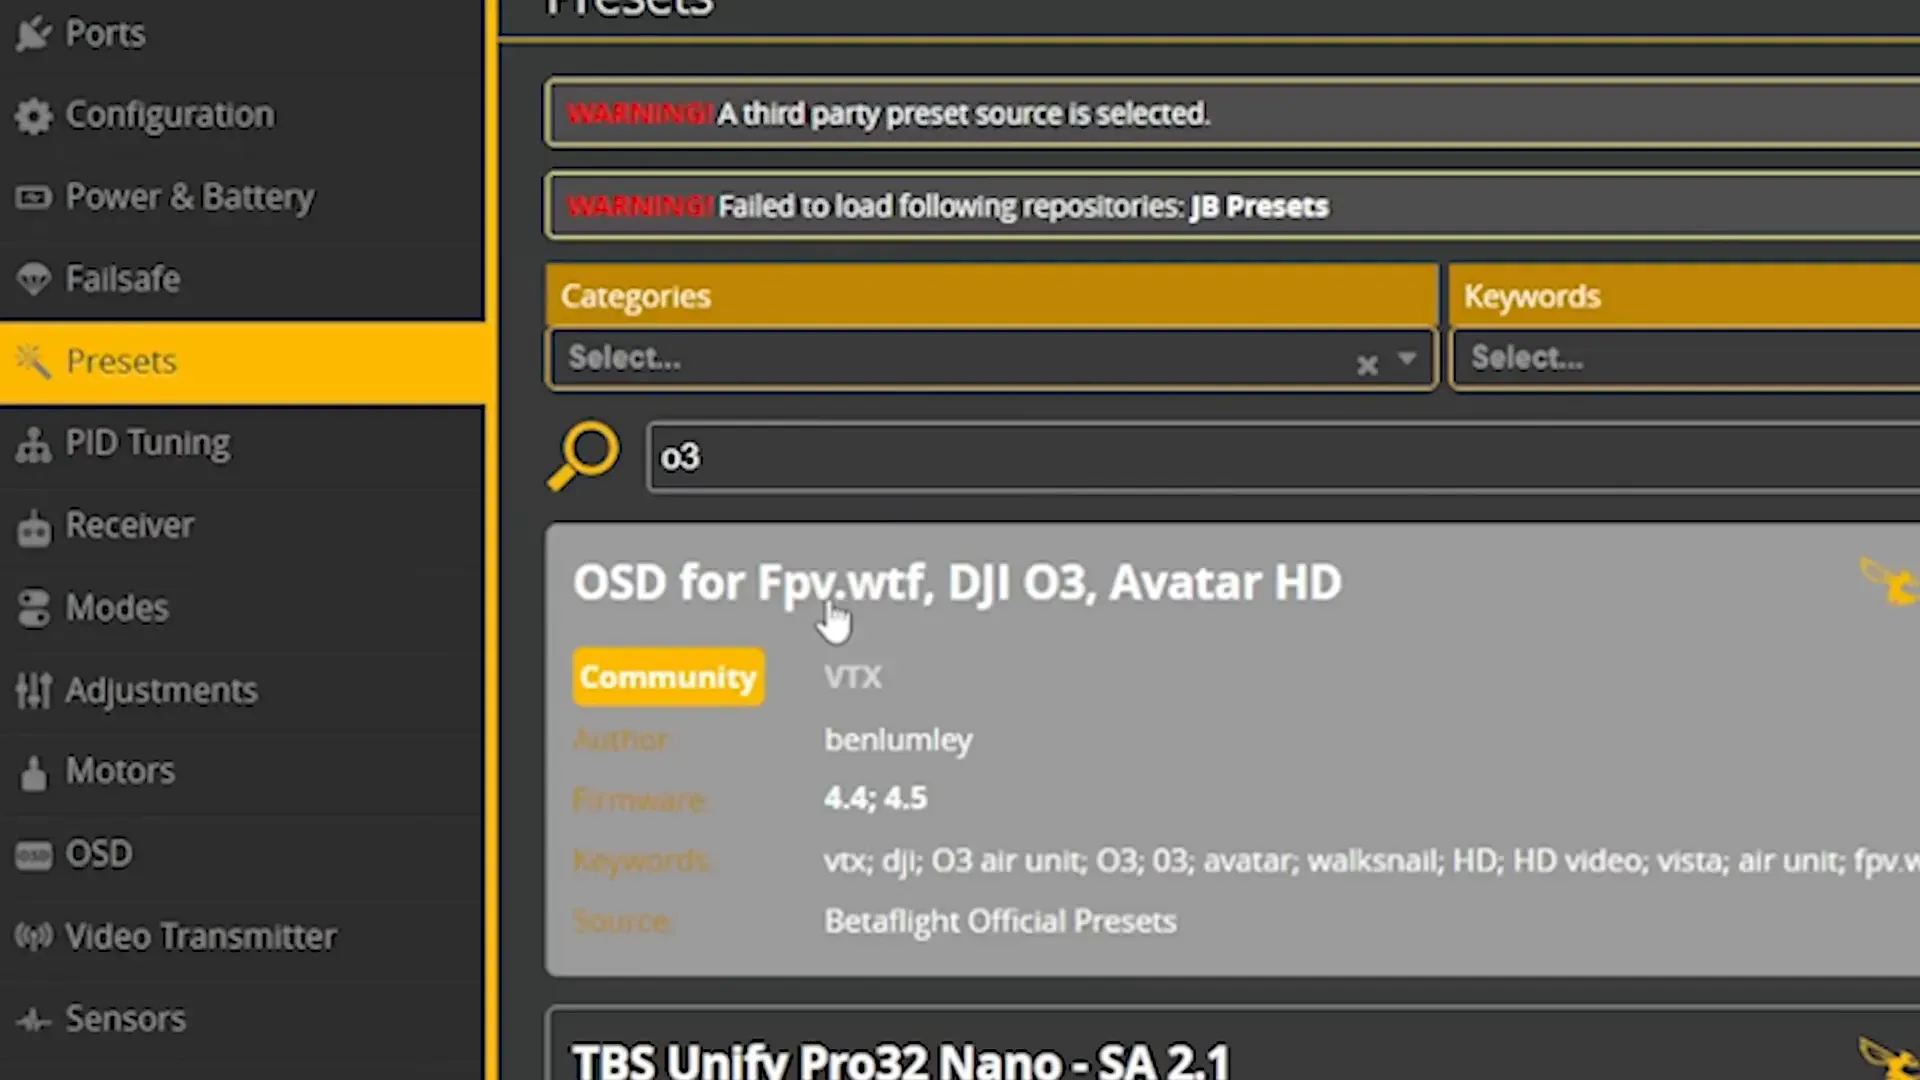This screenshot has height=1080, width=1920.
Task: Click the Presets wand icon
Action: [x=33, y=361]
